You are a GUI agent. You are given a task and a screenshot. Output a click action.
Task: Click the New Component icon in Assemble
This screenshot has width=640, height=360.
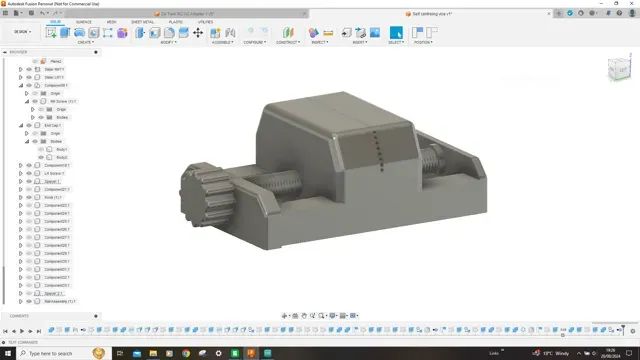tap(215, 33)
